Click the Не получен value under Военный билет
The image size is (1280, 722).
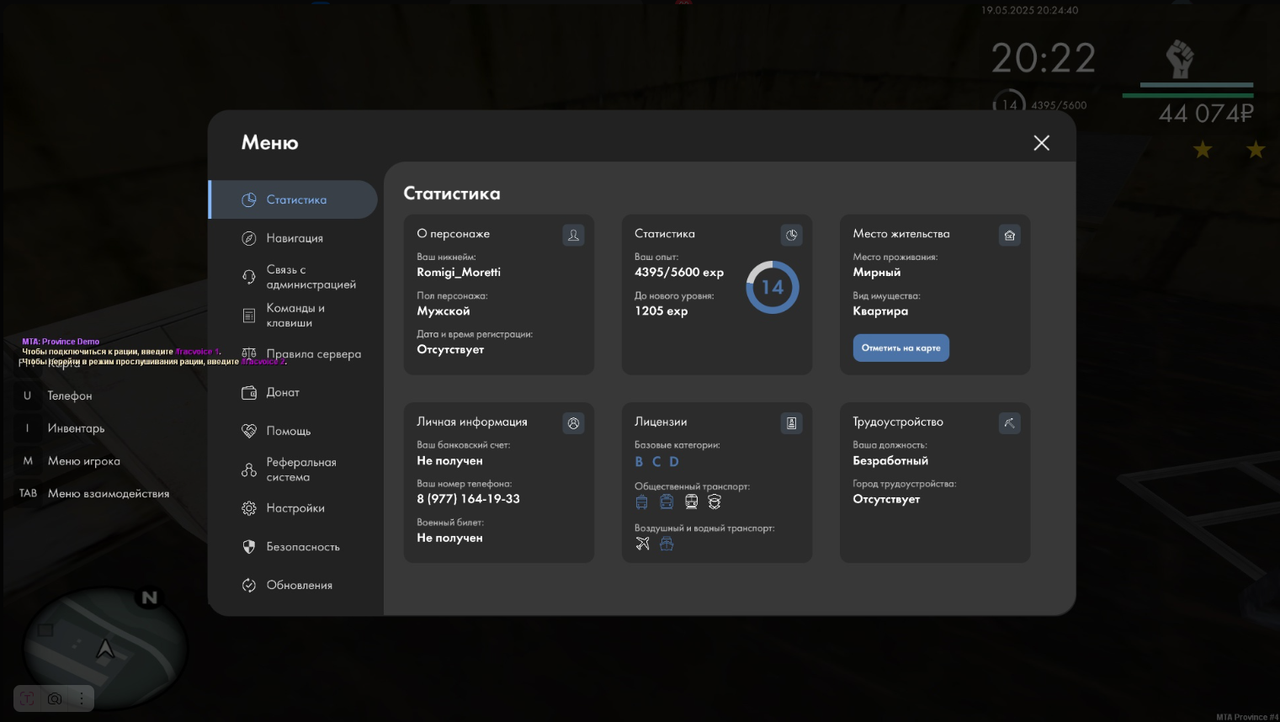pos(450,538)
